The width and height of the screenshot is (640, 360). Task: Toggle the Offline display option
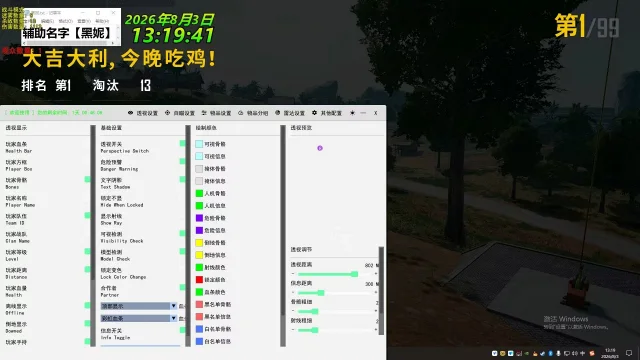coord(87,305)
